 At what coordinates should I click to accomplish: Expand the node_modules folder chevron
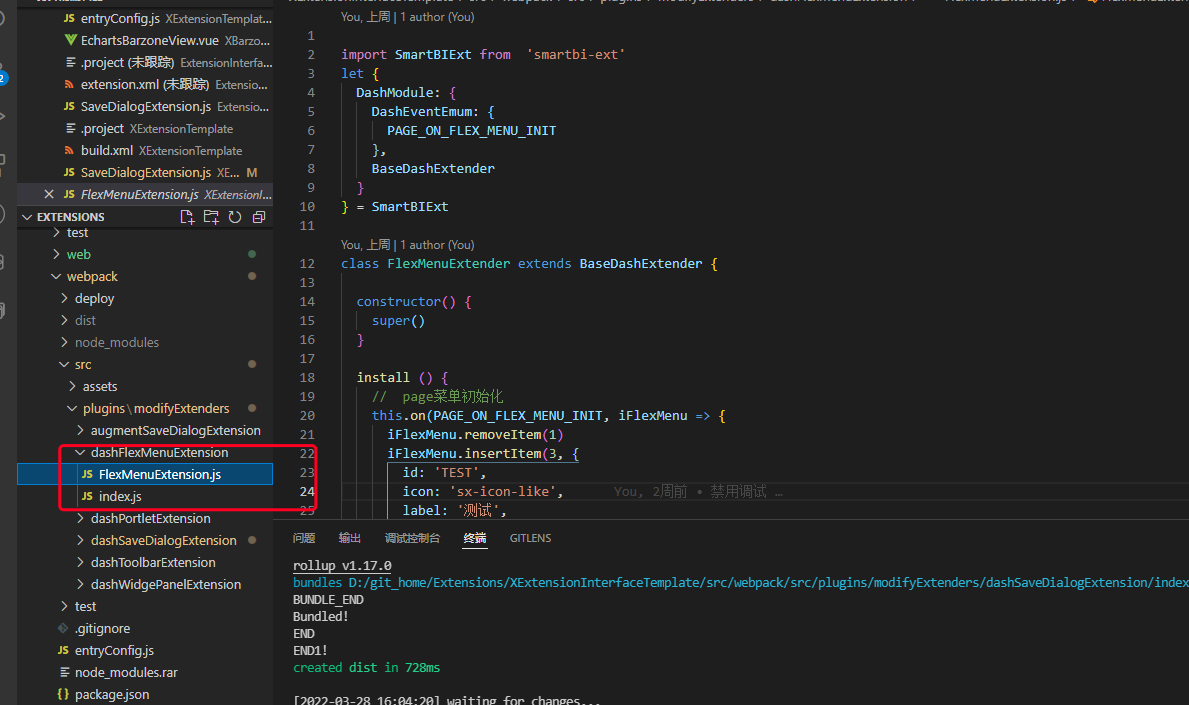pos(64,342)
